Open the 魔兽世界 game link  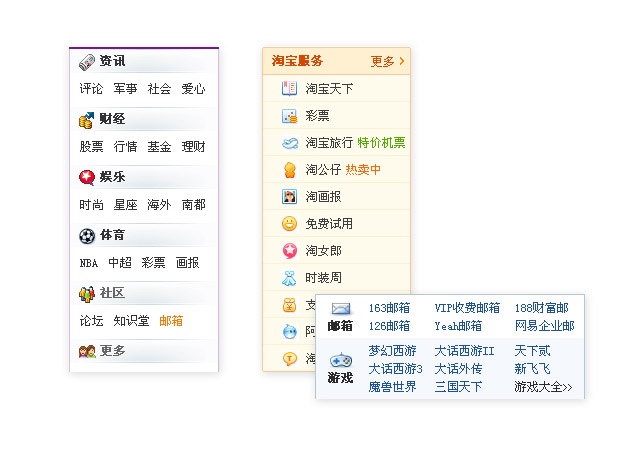coord(392,387)
